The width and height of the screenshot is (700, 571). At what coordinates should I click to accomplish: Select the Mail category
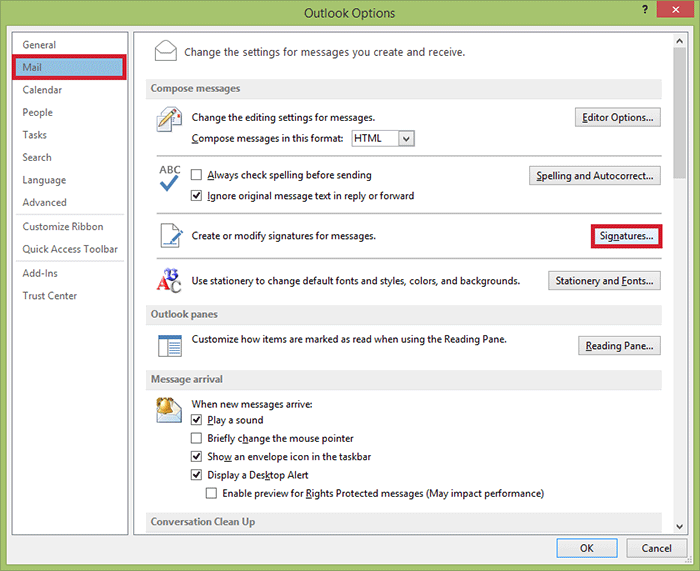click(x=70, y=67)
